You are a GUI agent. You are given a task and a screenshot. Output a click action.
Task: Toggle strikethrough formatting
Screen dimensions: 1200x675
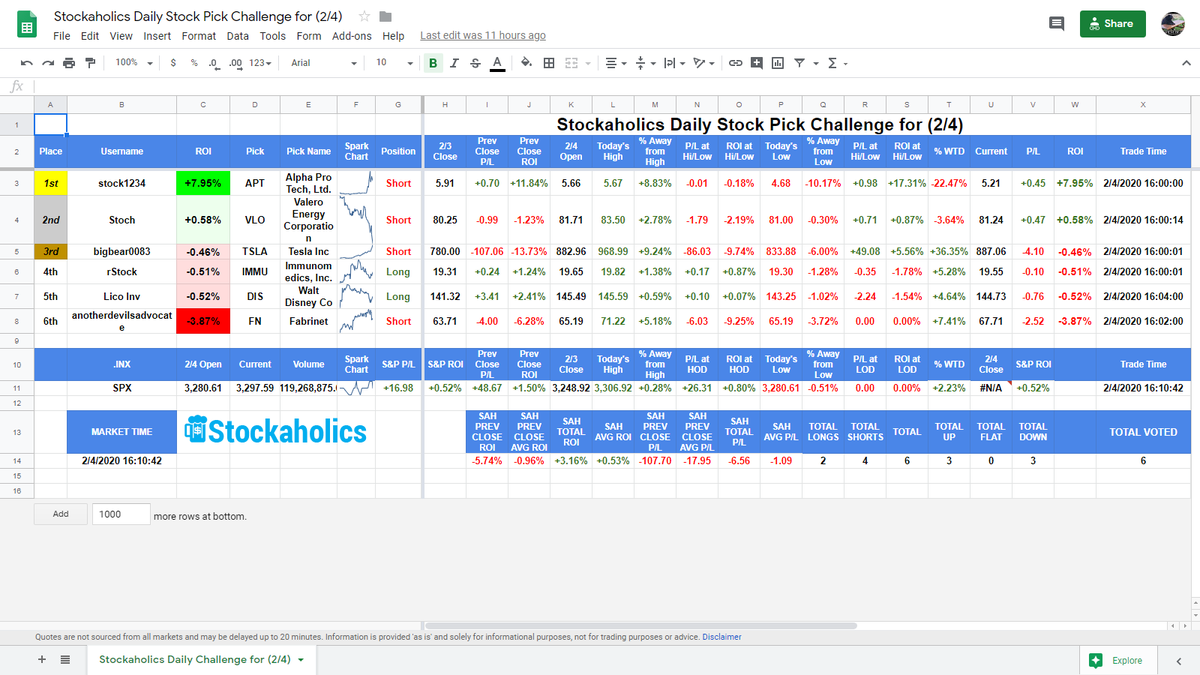(475, 63)
